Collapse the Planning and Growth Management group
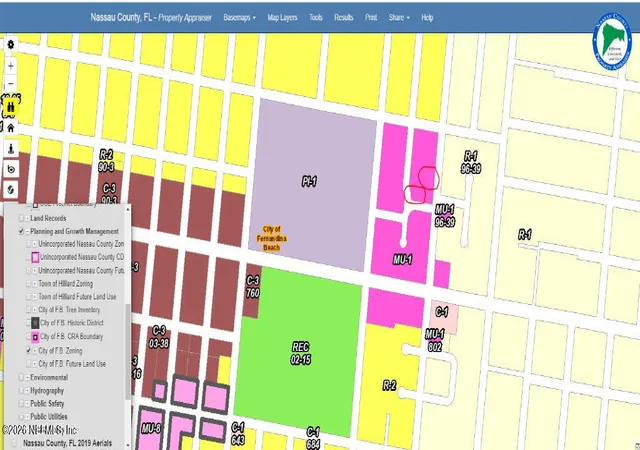640x450 pixels. coord(27,232)
